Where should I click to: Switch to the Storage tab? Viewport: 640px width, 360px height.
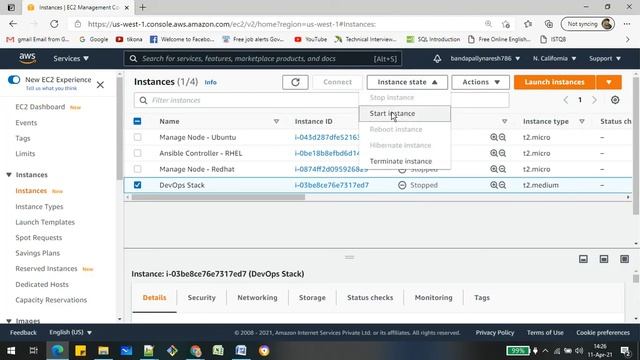point(312,298)
